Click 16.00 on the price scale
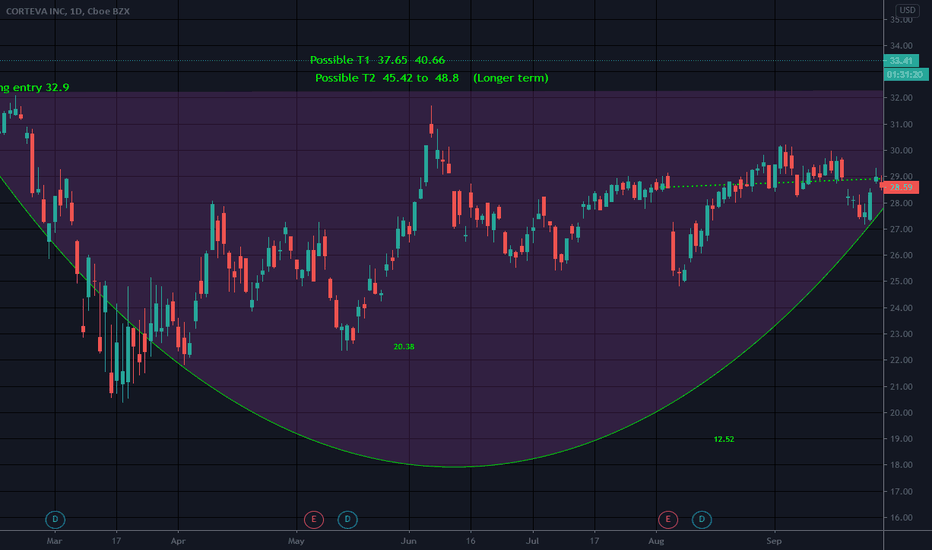The width and height of the screenshot is (932, 550). coord(901,517)
